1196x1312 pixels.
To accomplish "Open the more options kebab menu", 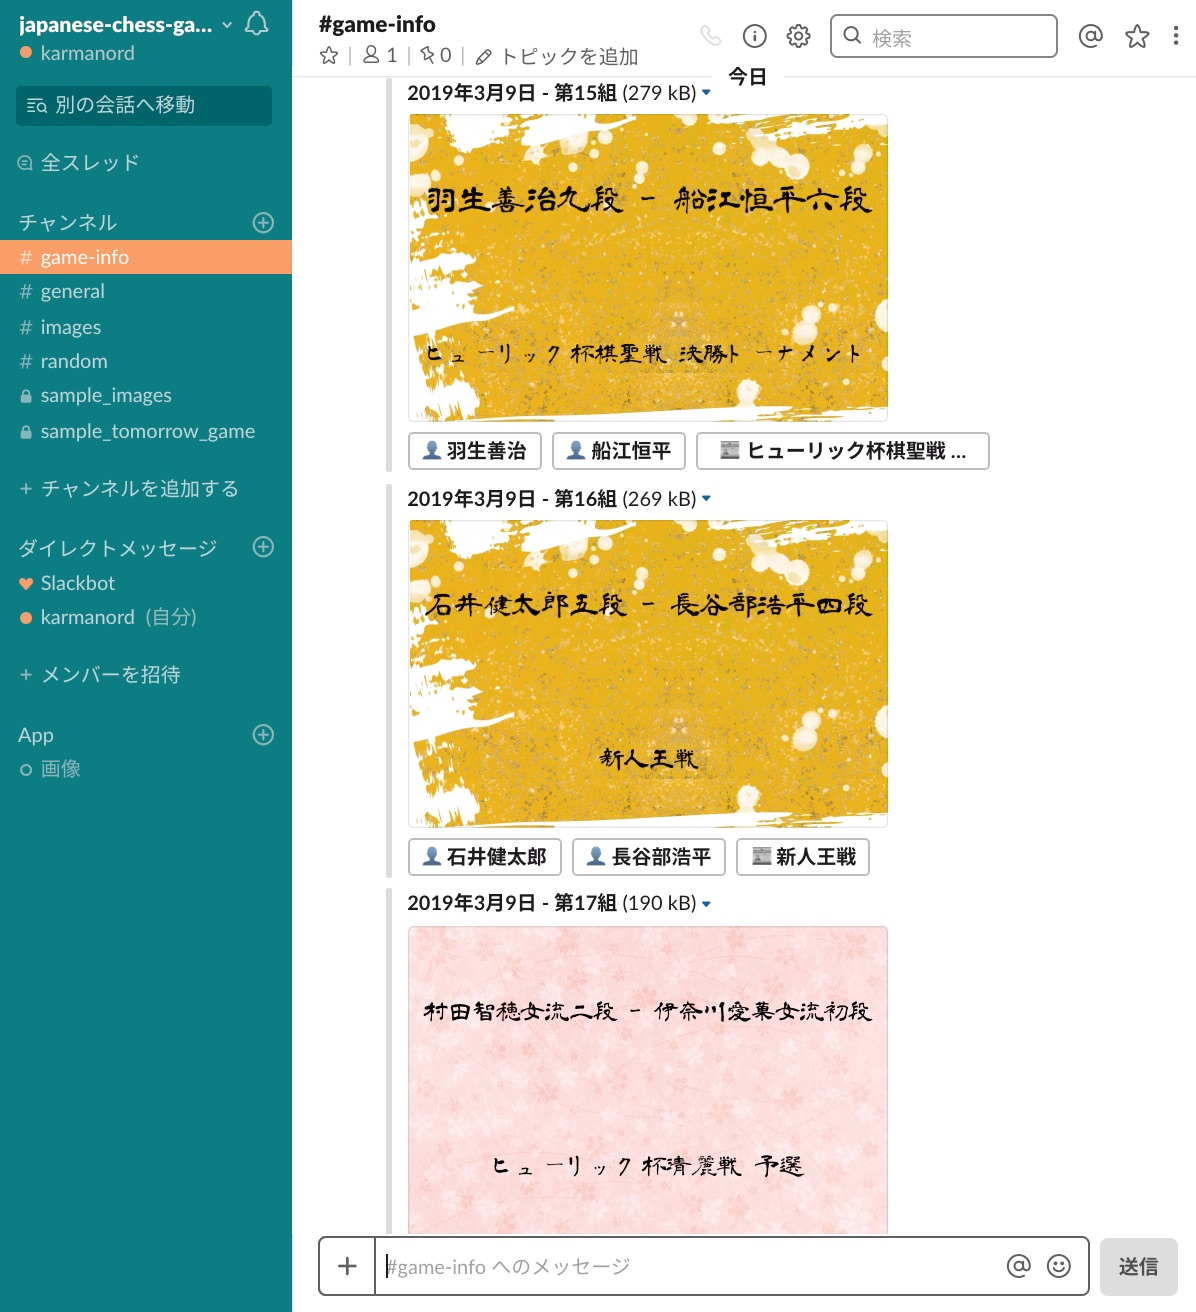I will coord(1175,35).
